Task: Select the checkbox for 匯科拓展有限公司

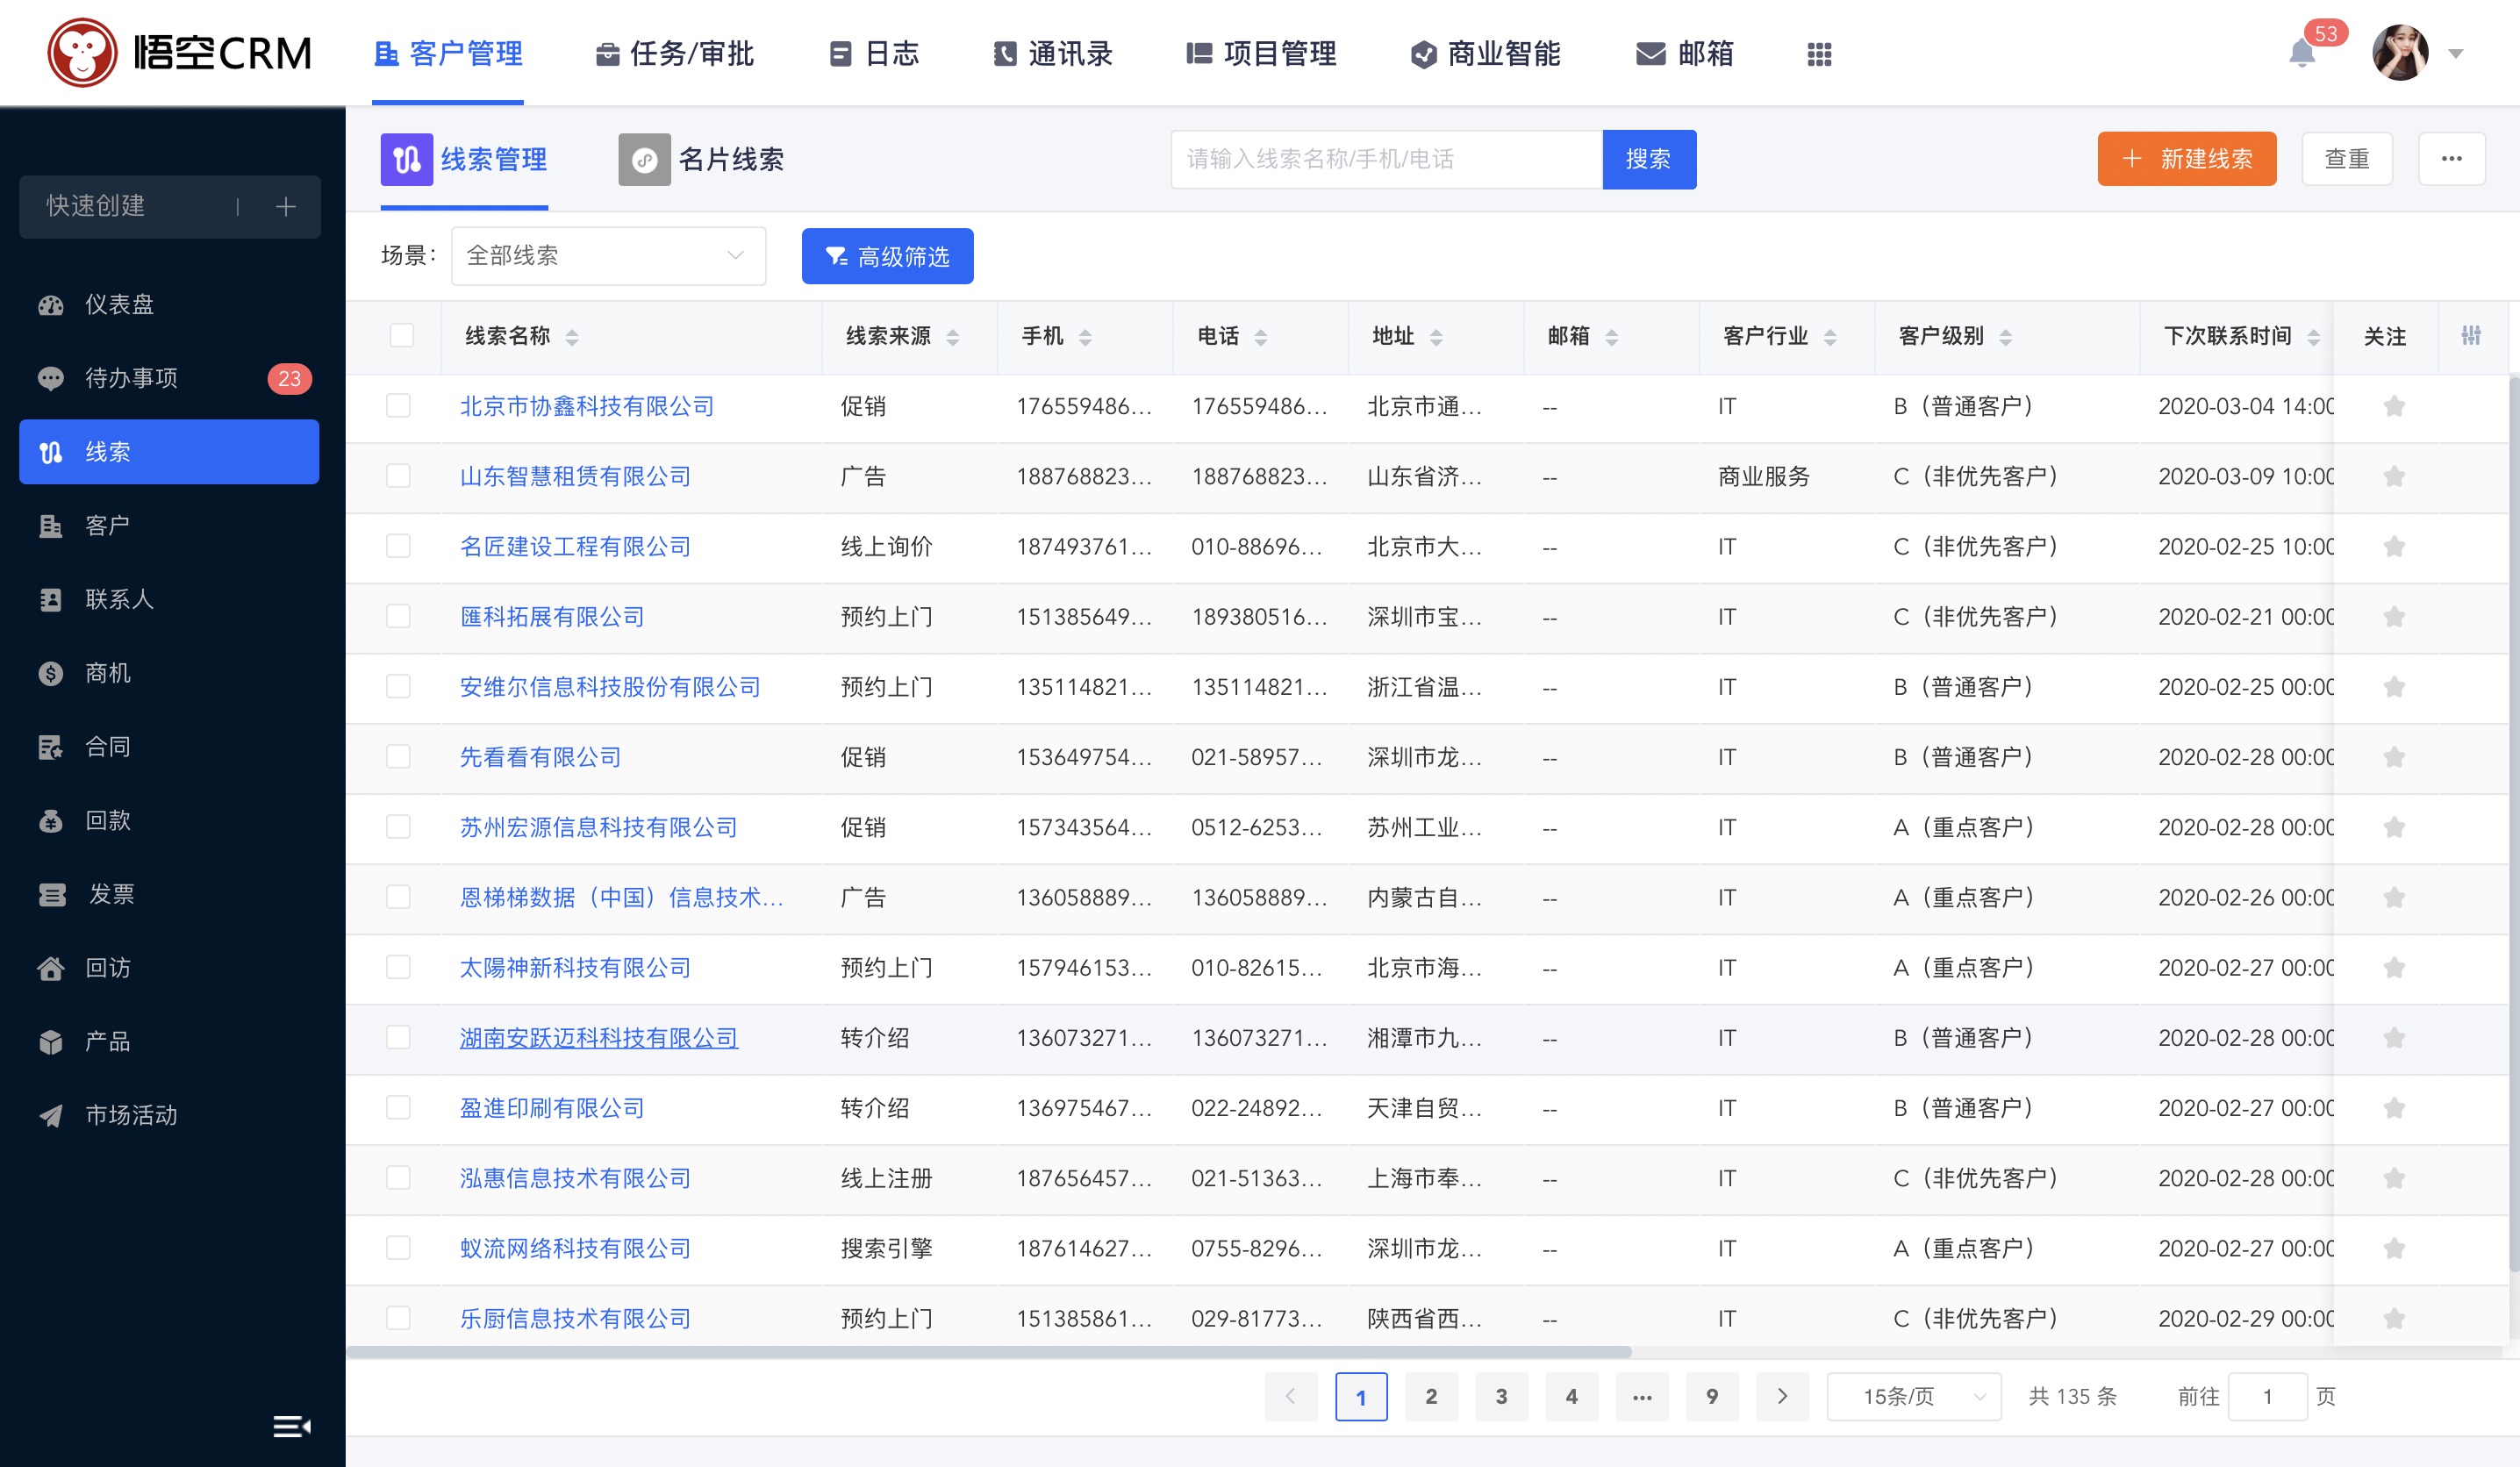Action: click(398, 616)
